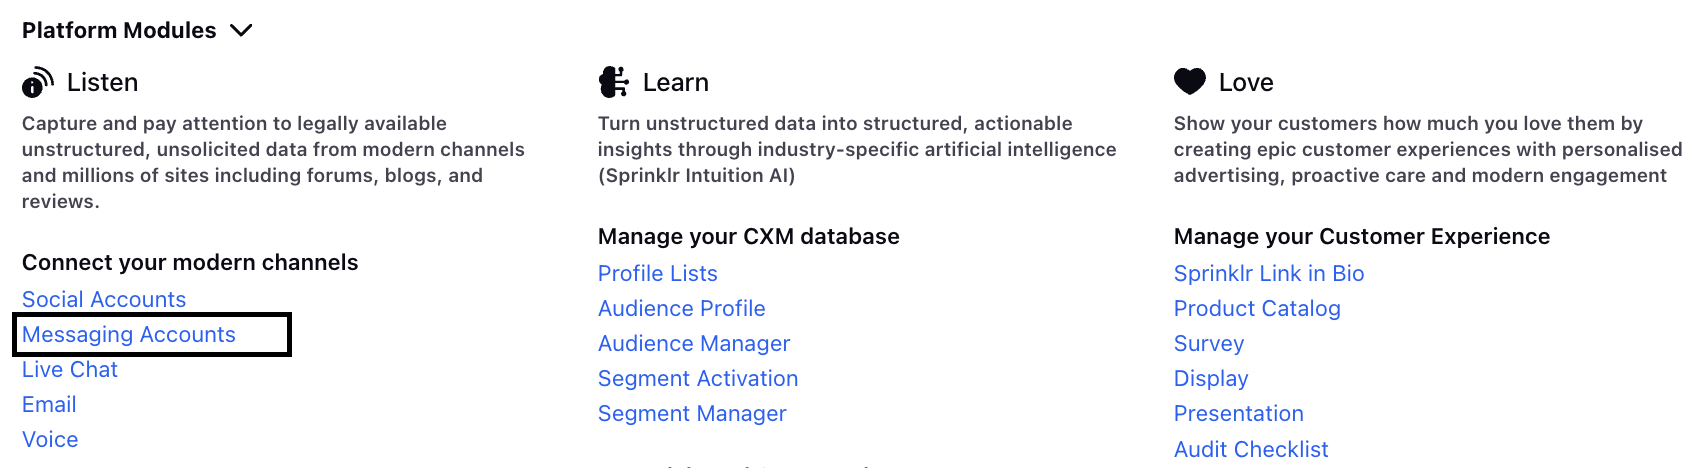The width and height of the screenshot is (1706, 468).
Task: Select the Voice link
Action: pos(50,440)
